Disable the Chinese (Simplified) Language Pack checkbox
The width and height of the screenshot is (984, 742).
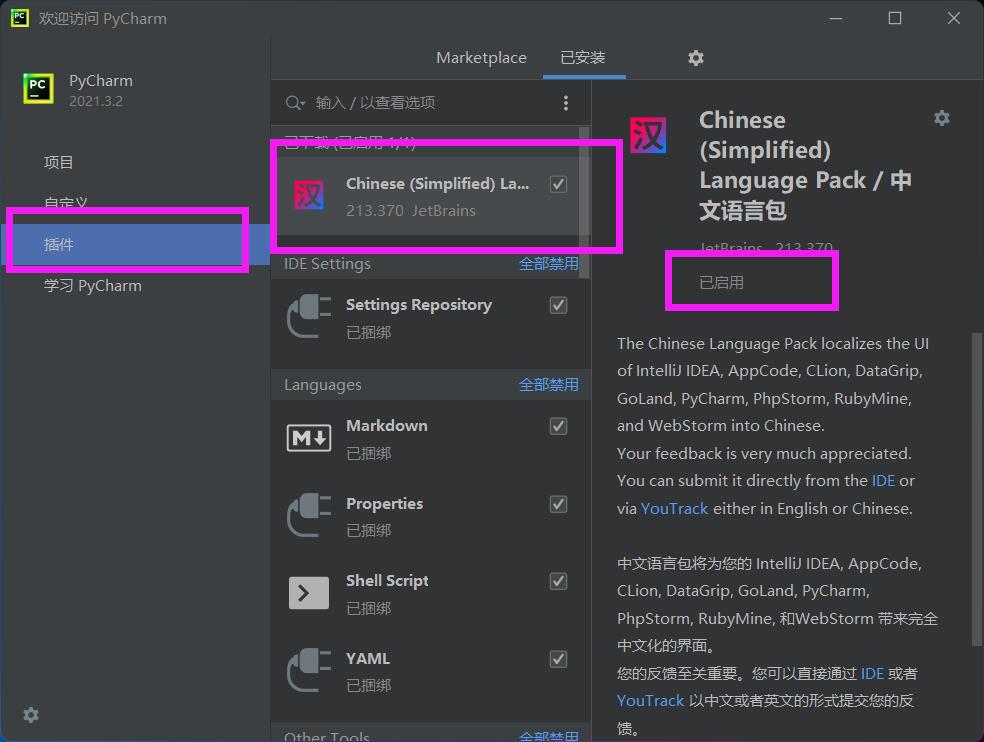coord(559,184)
